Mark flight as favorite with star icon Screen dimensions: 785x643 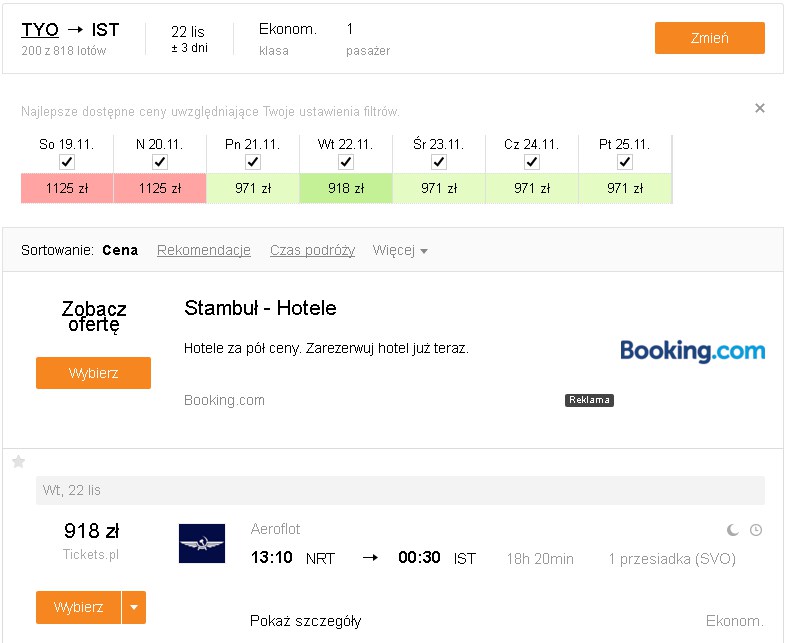pyautogui.click(x=19, y=461)
